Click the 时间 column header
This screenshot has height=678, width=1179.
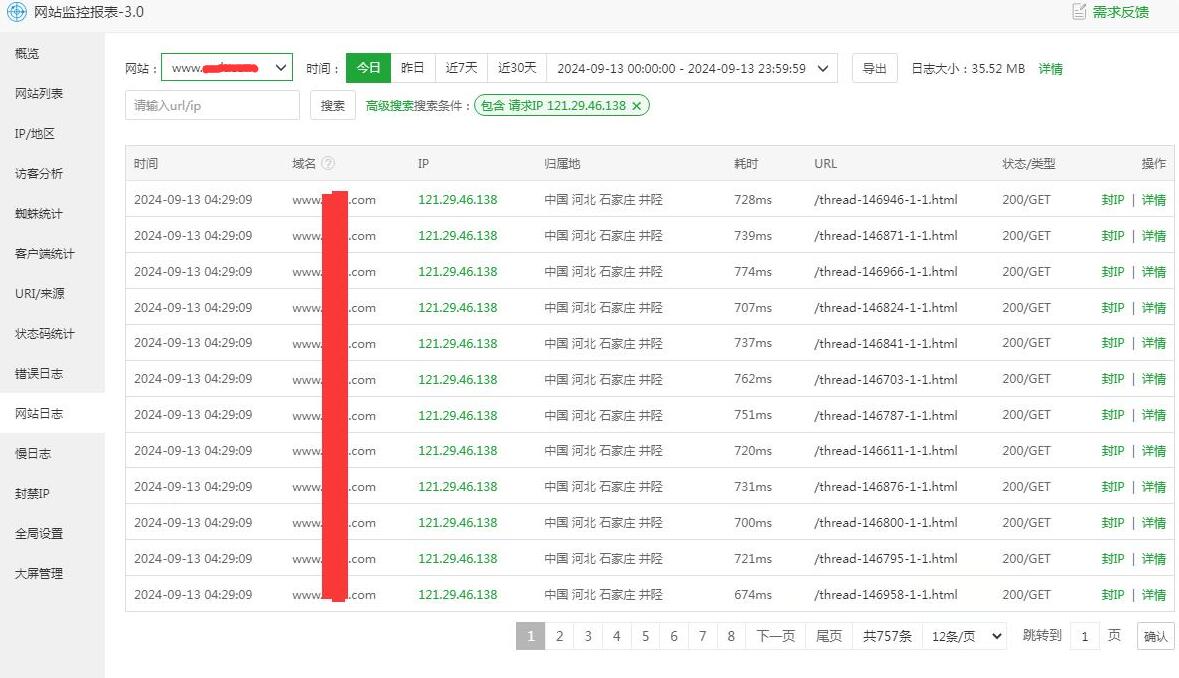point(146,164)
